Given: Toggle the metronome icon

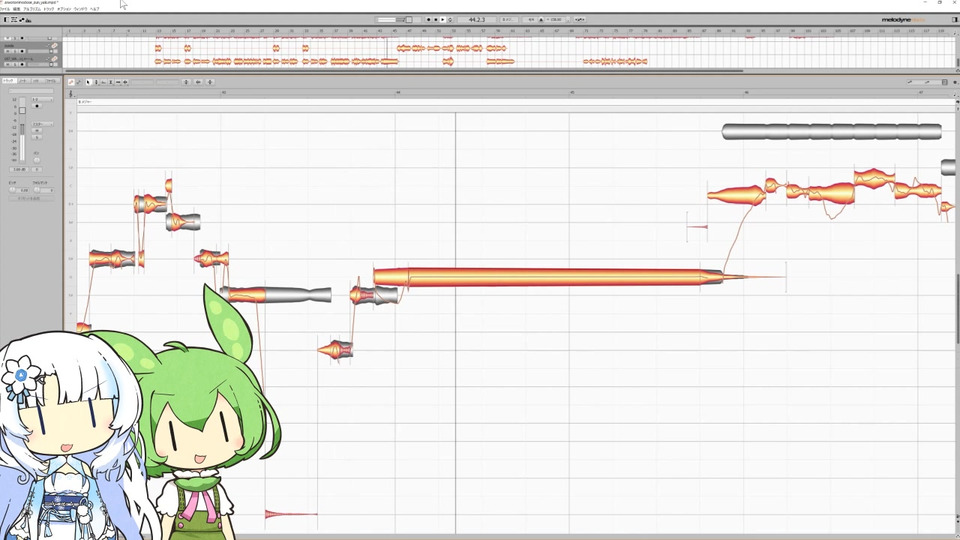Looking at the screenshot, I should pos(541,20).
